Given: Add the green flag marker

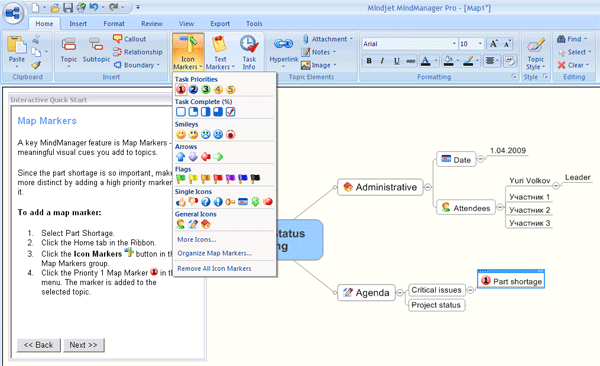Looking at the screenshot, I should pos(181,179).
